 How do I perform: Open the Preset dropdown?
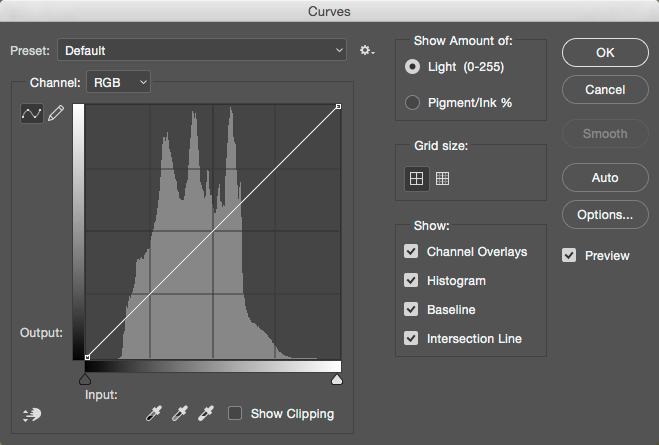coord(202,50)
